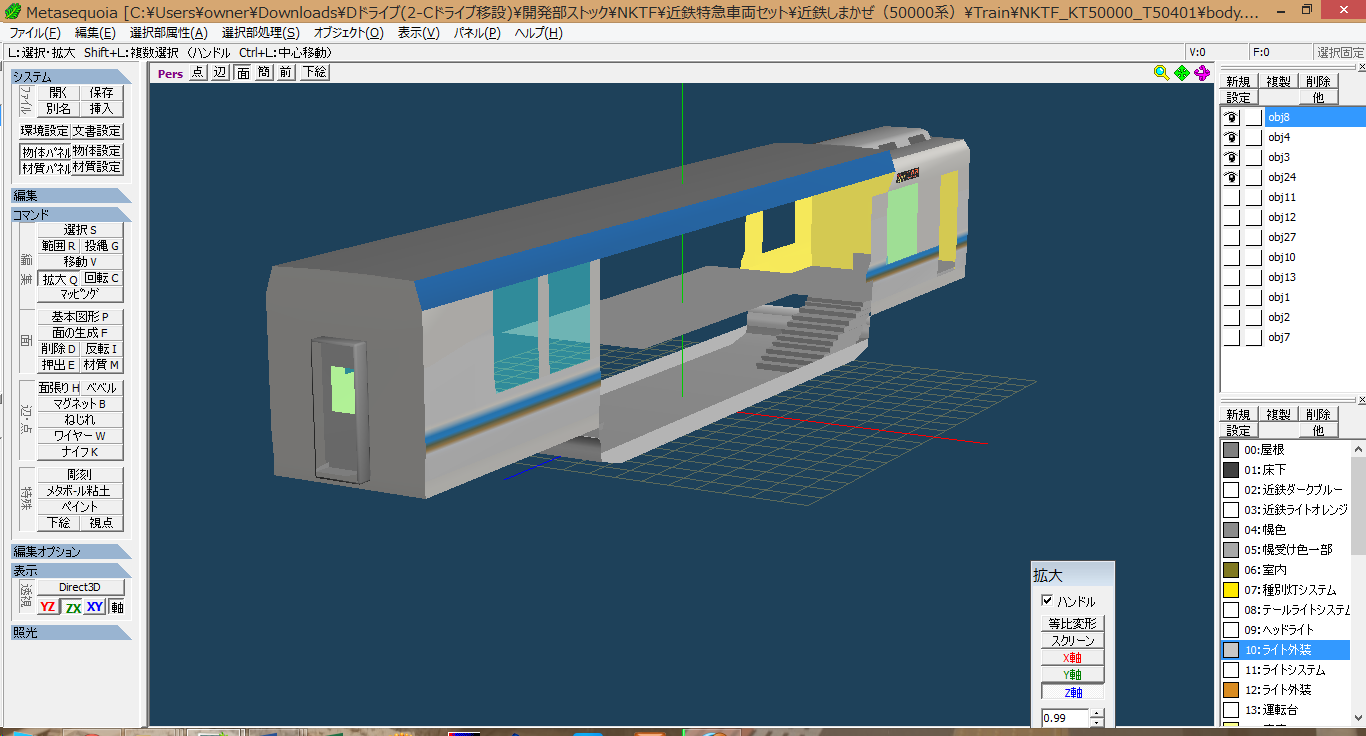
Task: Select the yellow 07:種別灯システム swatch
Action: click(1231, 590)
